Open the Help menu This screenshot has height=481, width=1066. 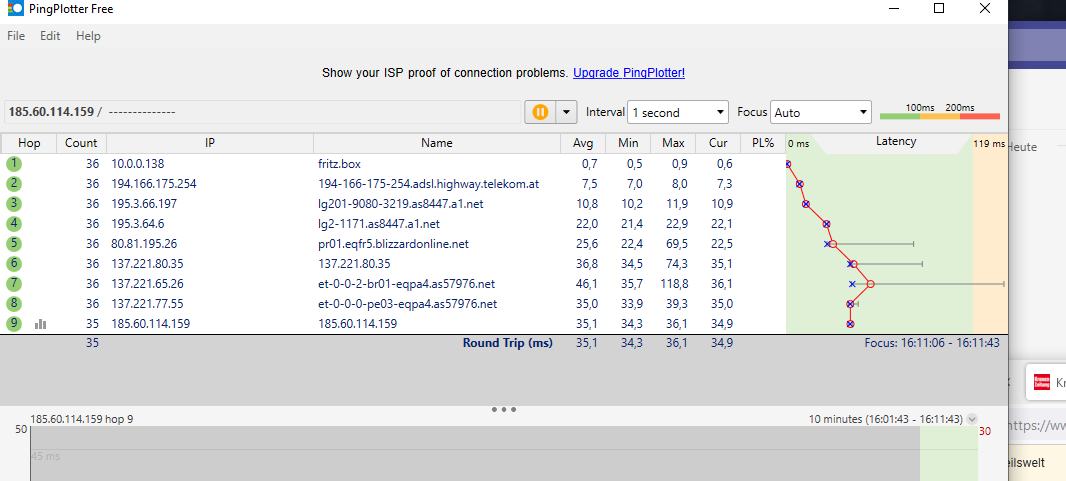point(88,36)
